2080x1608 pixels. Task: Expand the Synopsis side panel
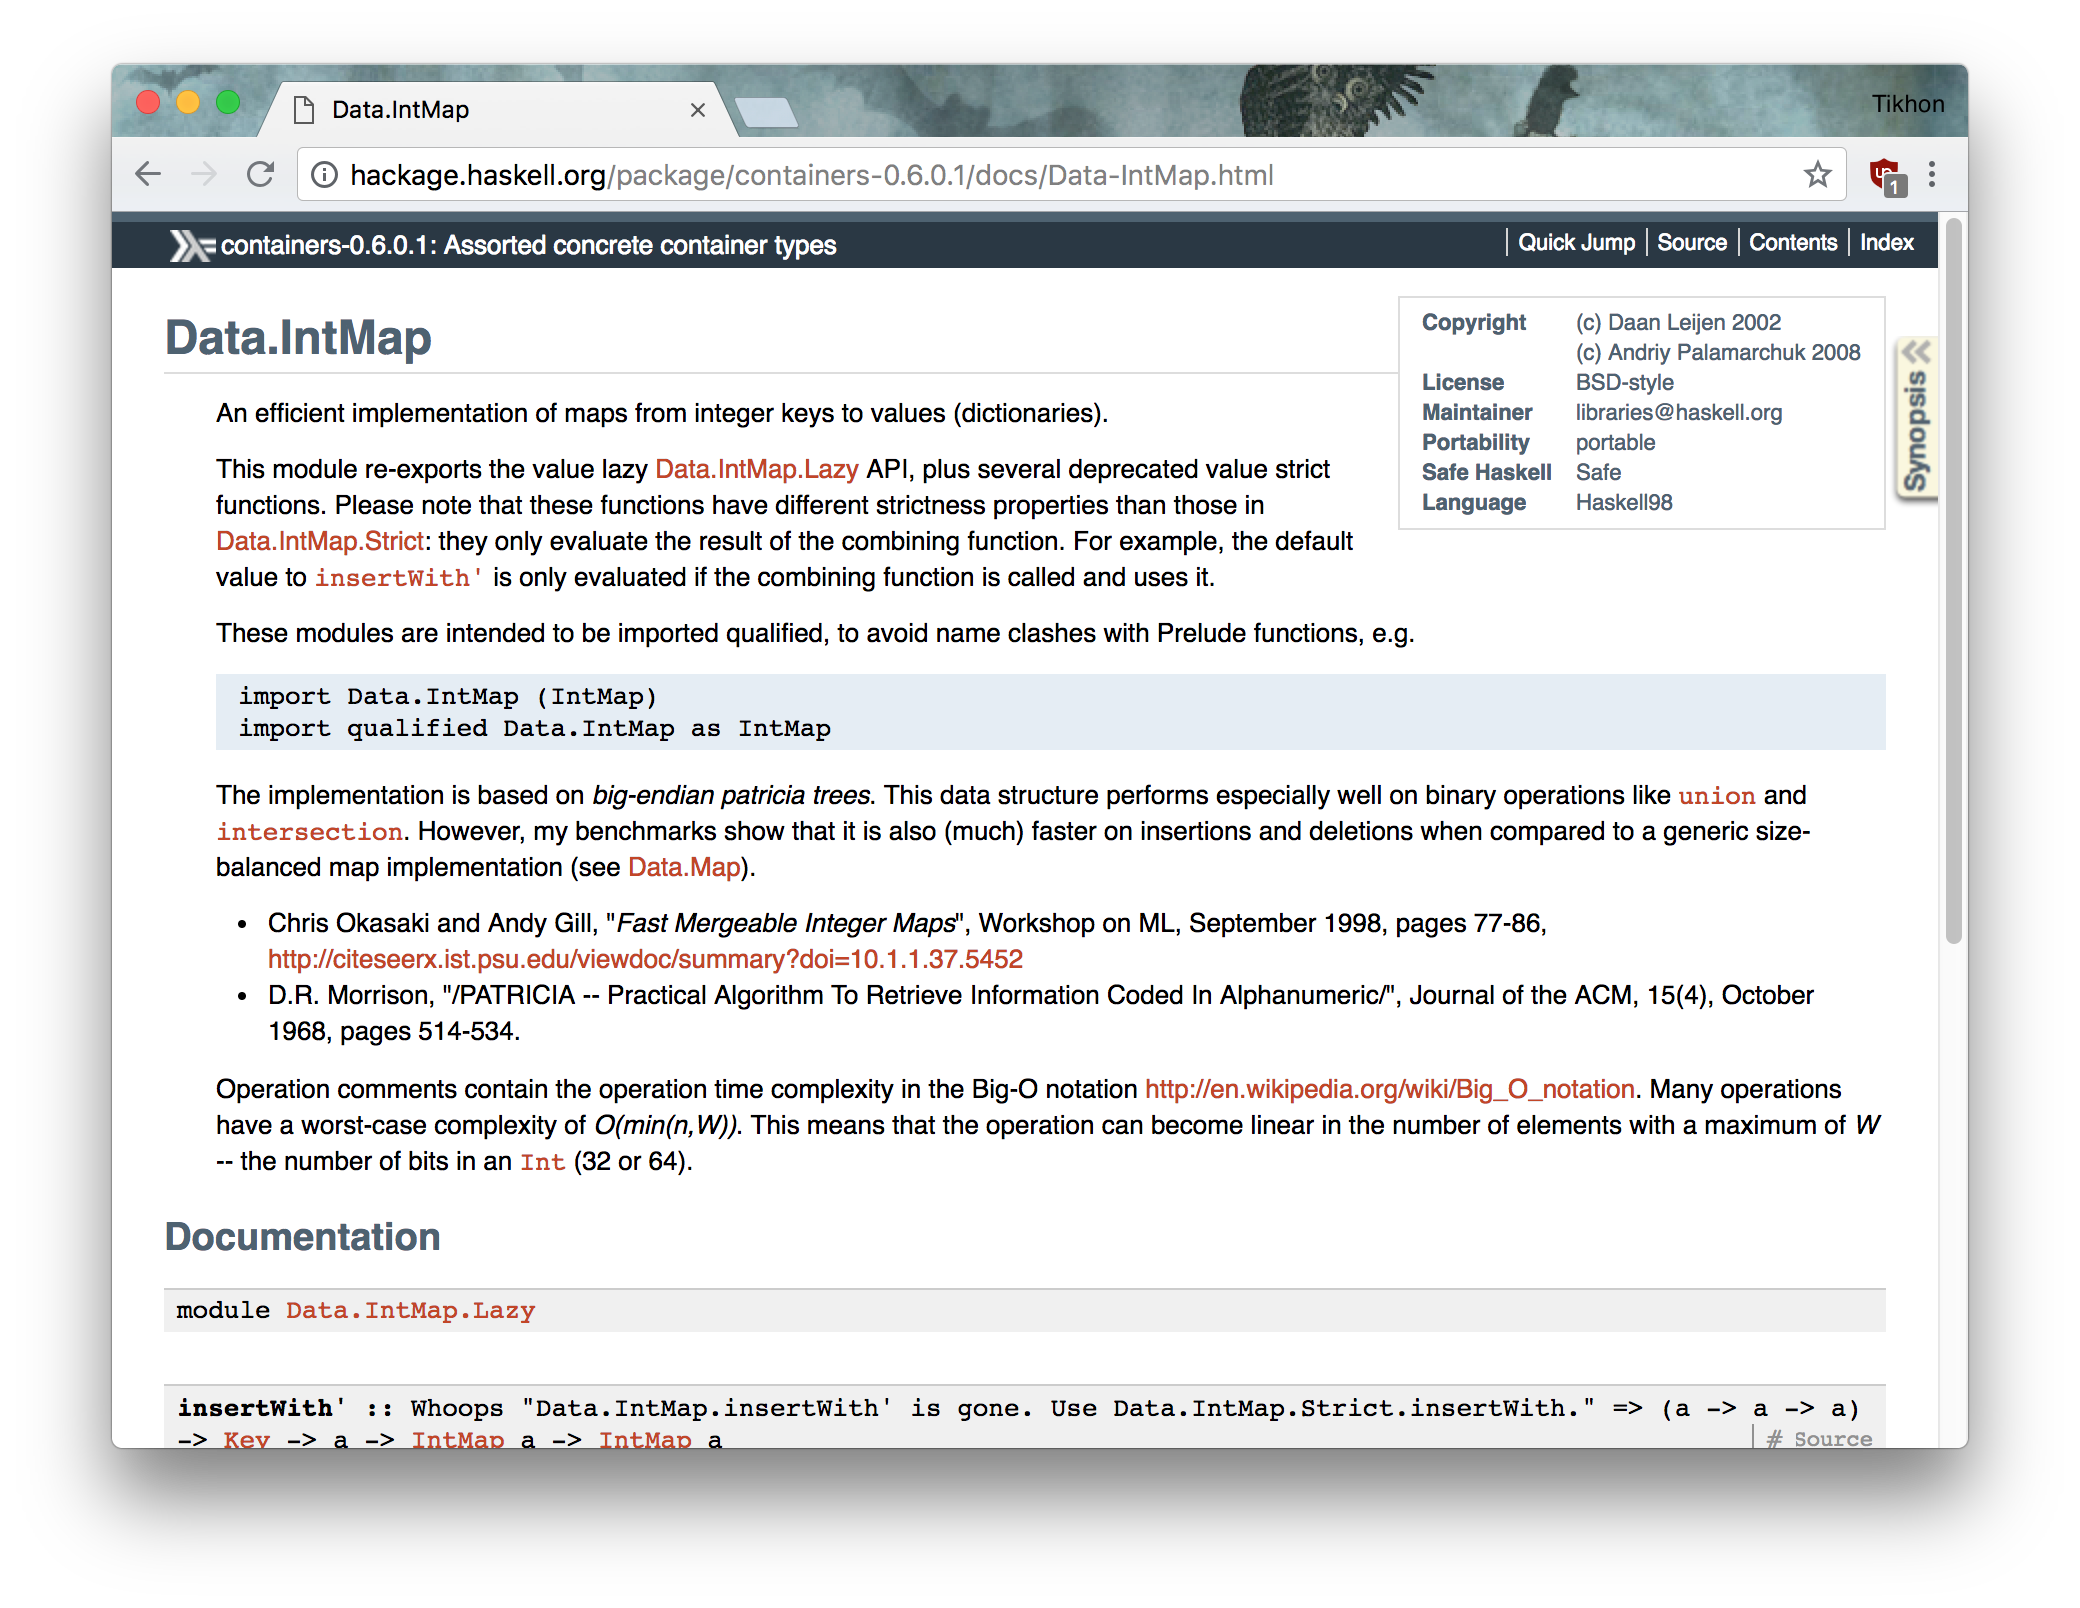point(1916,420)
